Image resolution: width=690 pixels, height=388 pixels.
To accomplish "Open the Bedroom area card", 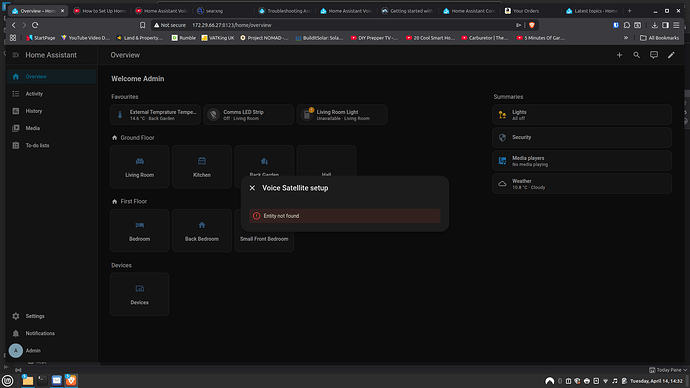I will (x=139, y=231).
